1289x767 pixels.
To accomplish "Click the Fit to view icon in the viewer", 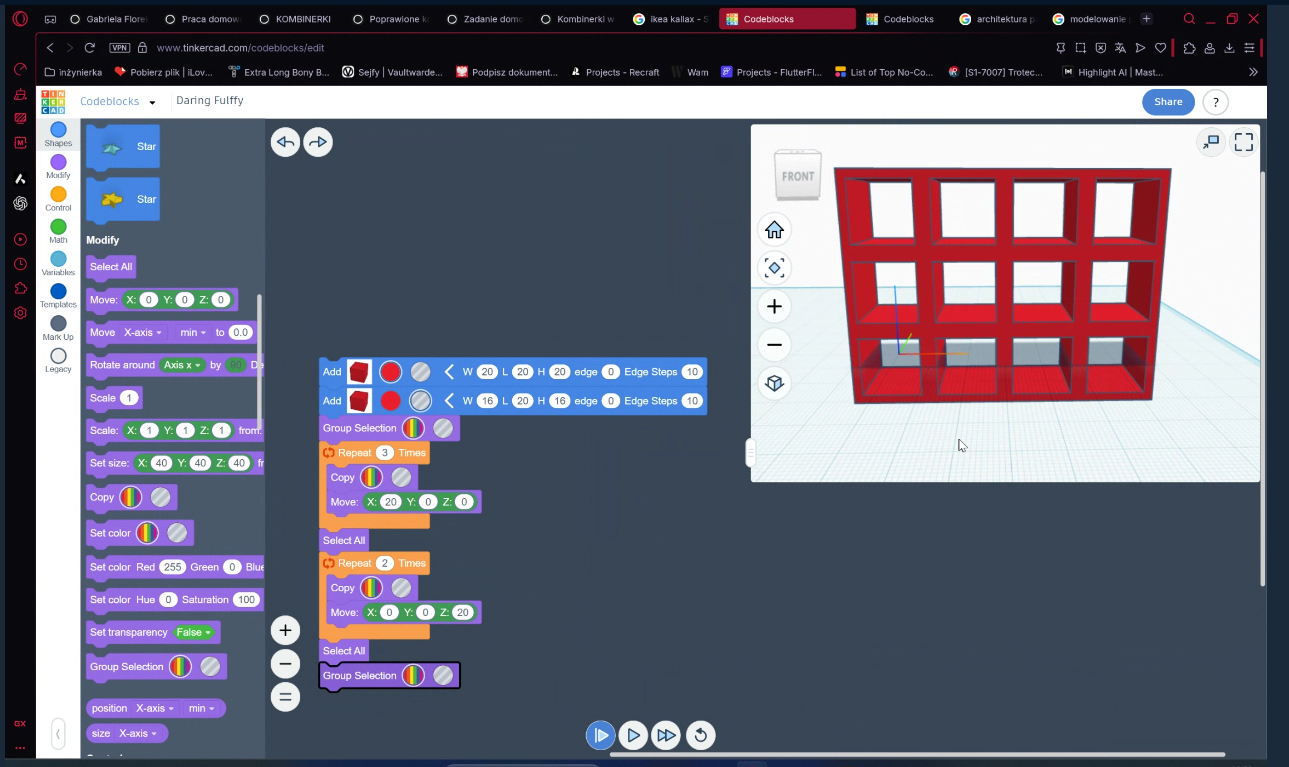I will coord(774,268).
